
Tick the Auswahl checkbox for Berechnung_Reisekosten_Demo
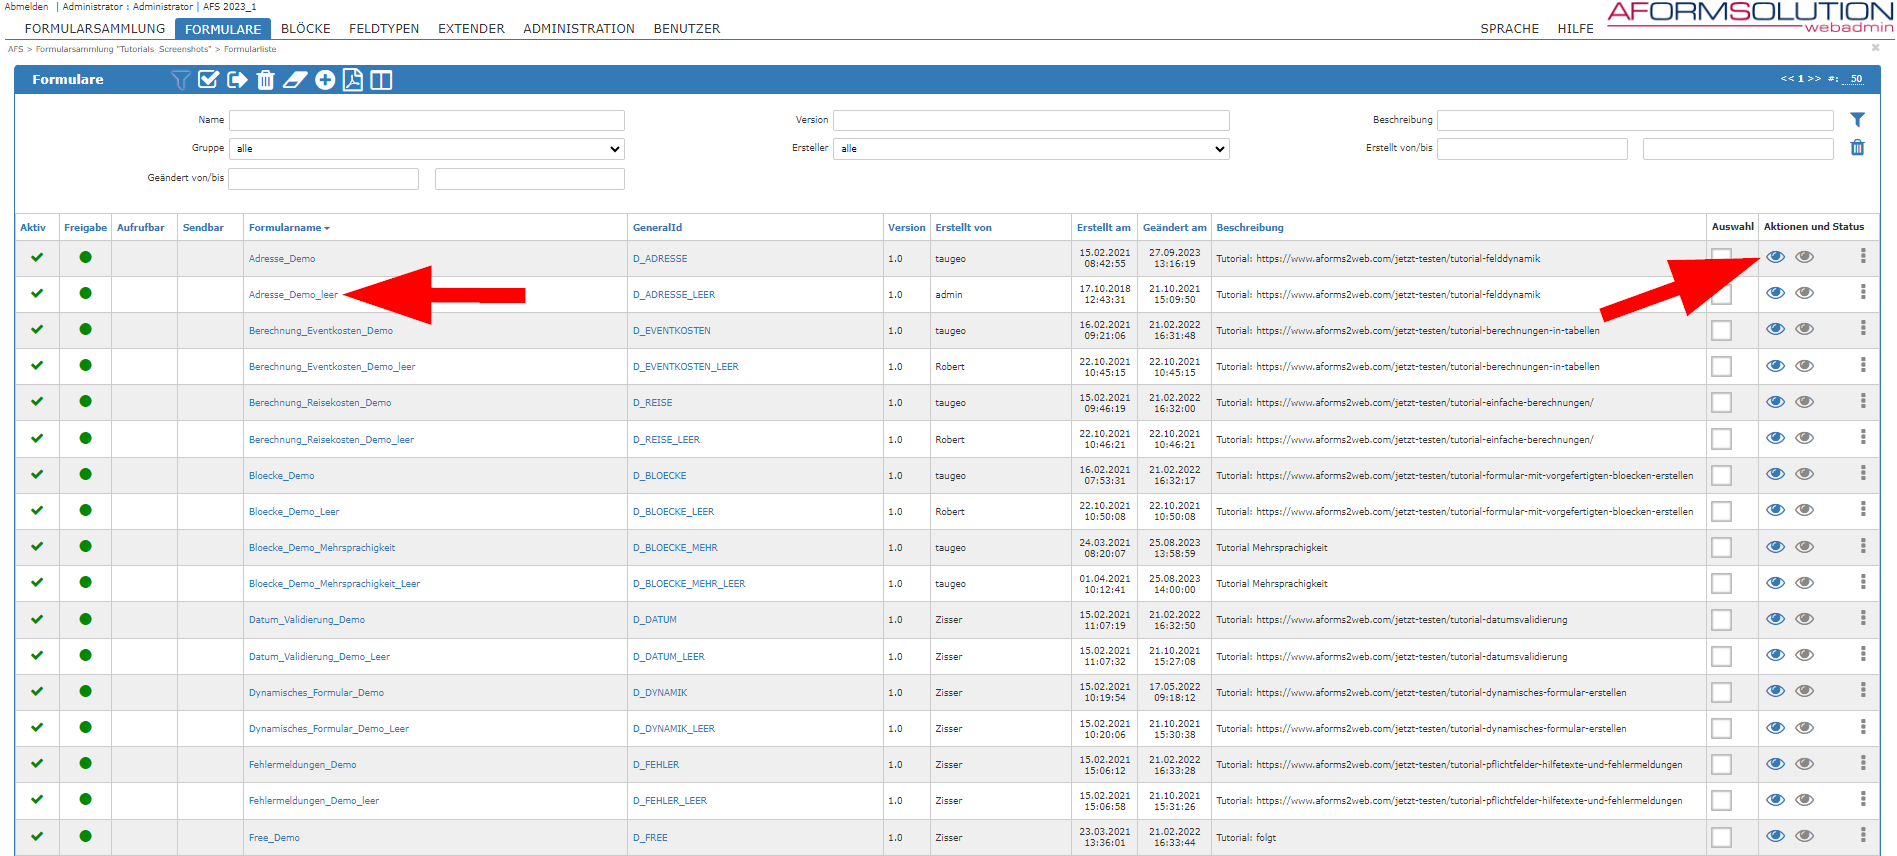pos(1721,403)
